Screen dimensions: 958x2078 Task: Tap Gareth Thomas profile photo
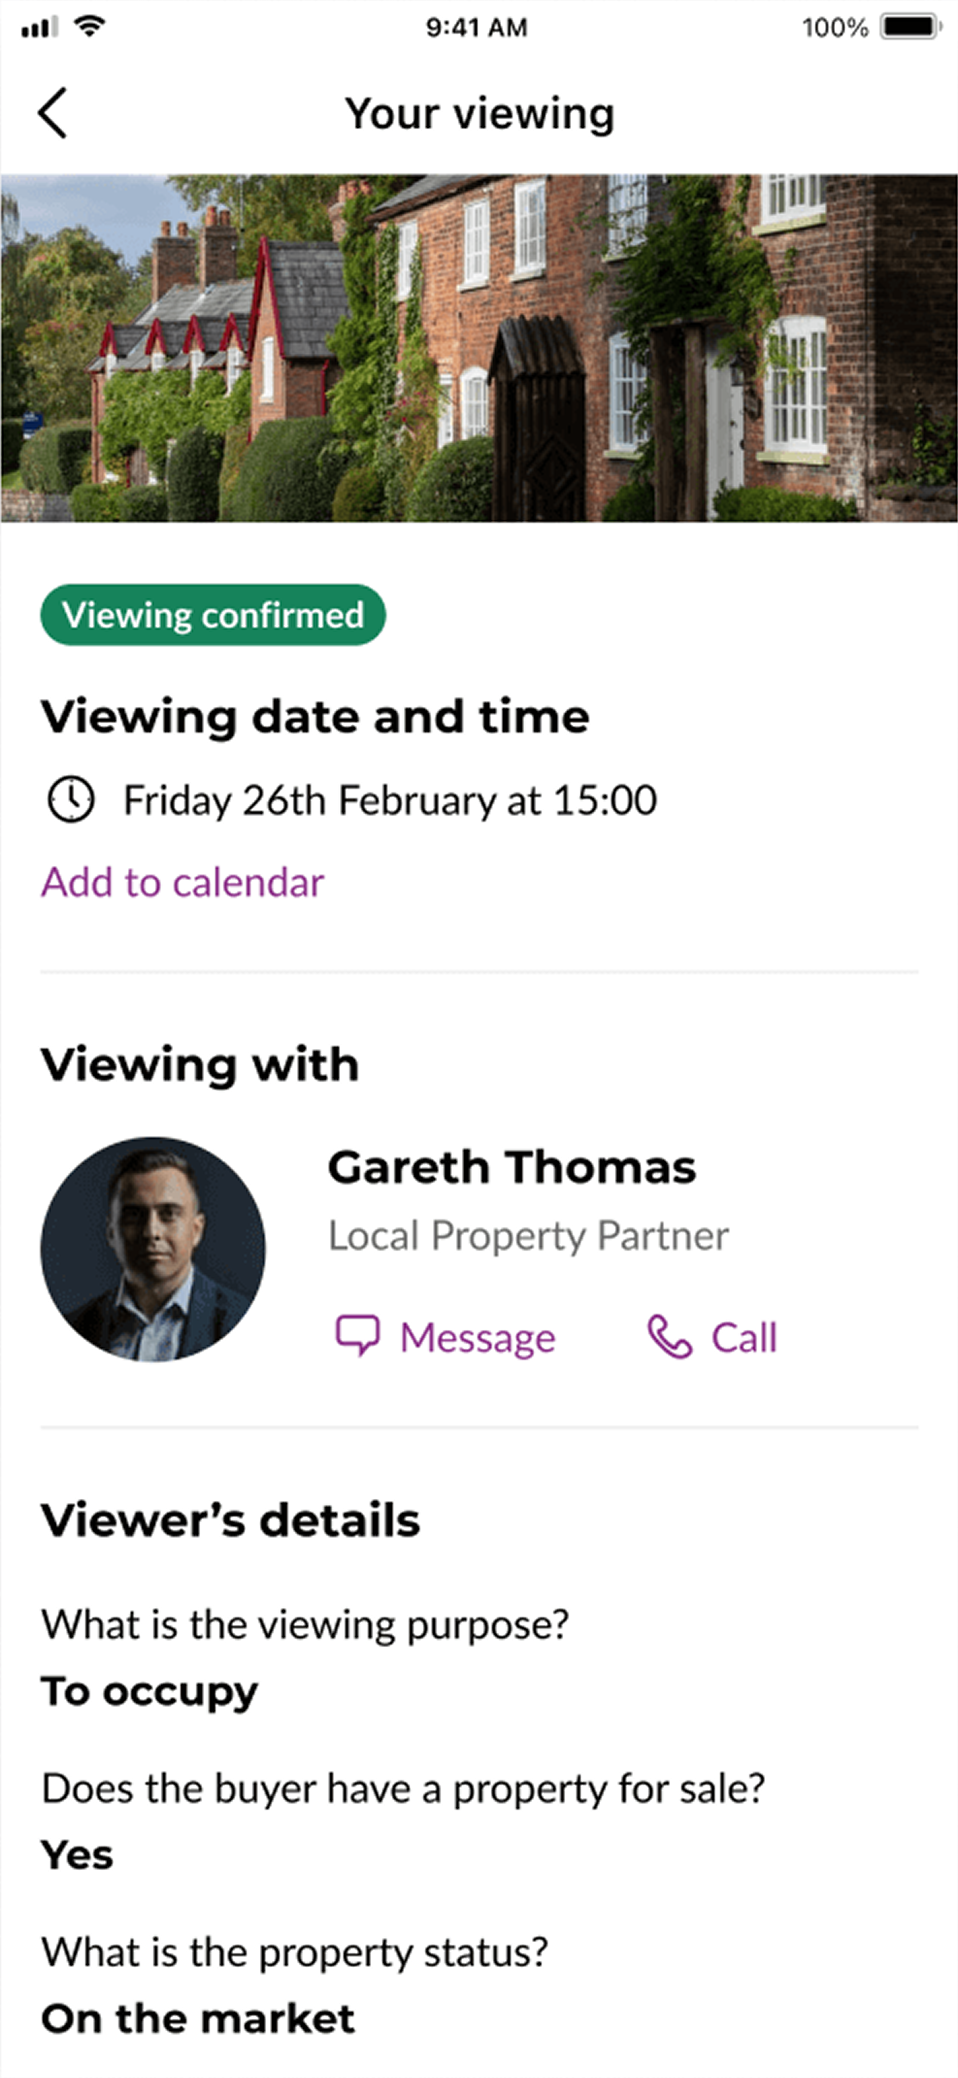153,1249
